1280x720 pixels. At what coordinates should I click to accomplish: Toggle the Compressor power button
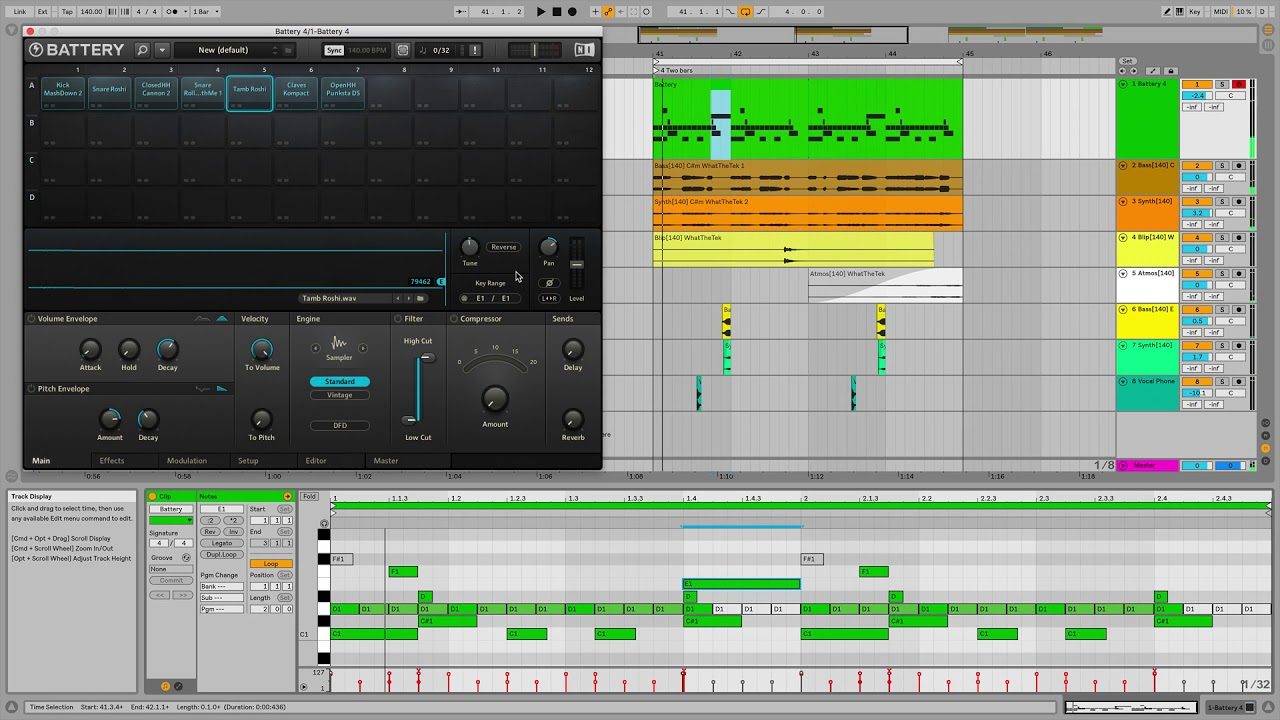pyautogui.click(x=454, y=319)
